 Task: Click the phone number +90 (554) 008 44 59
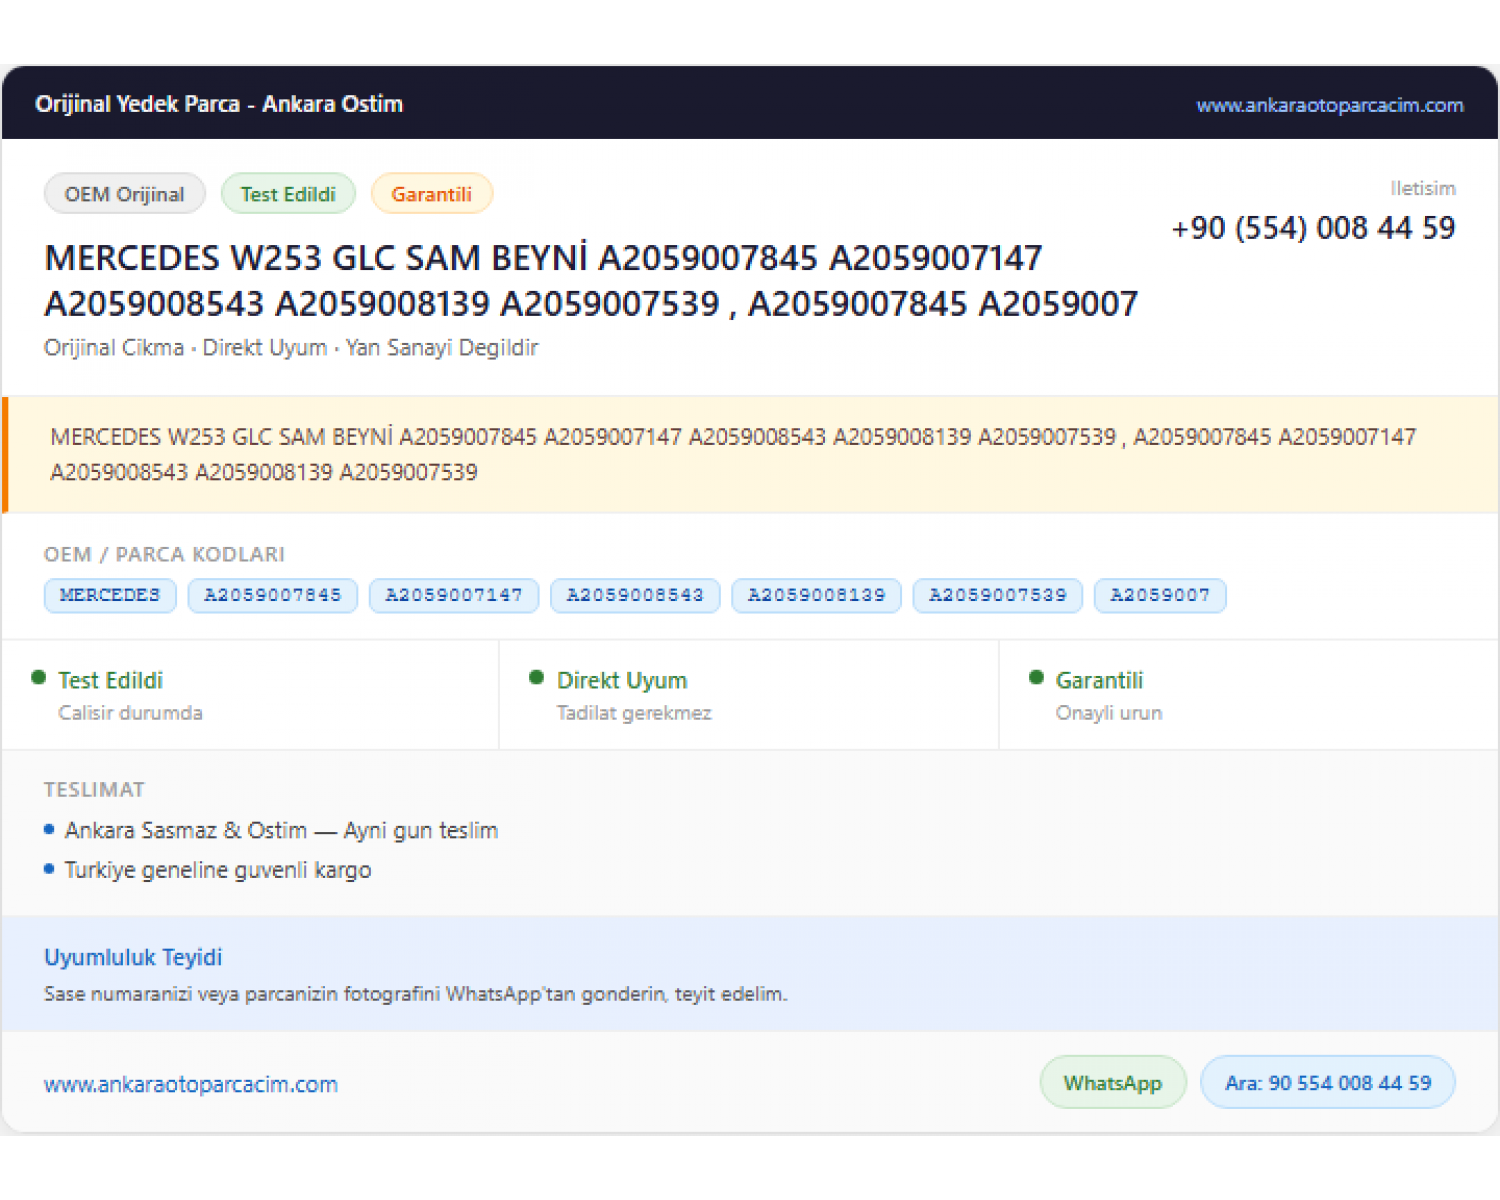[x=1313, y=228]
